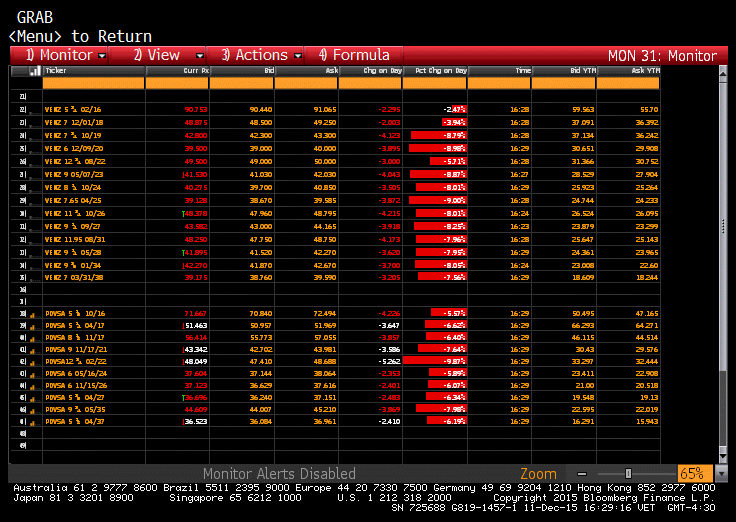The height and width of the screenshot is (522, 736).
Task: Open the dropdown arrow beside 65% zoom
Action: (x=721, y=474)
